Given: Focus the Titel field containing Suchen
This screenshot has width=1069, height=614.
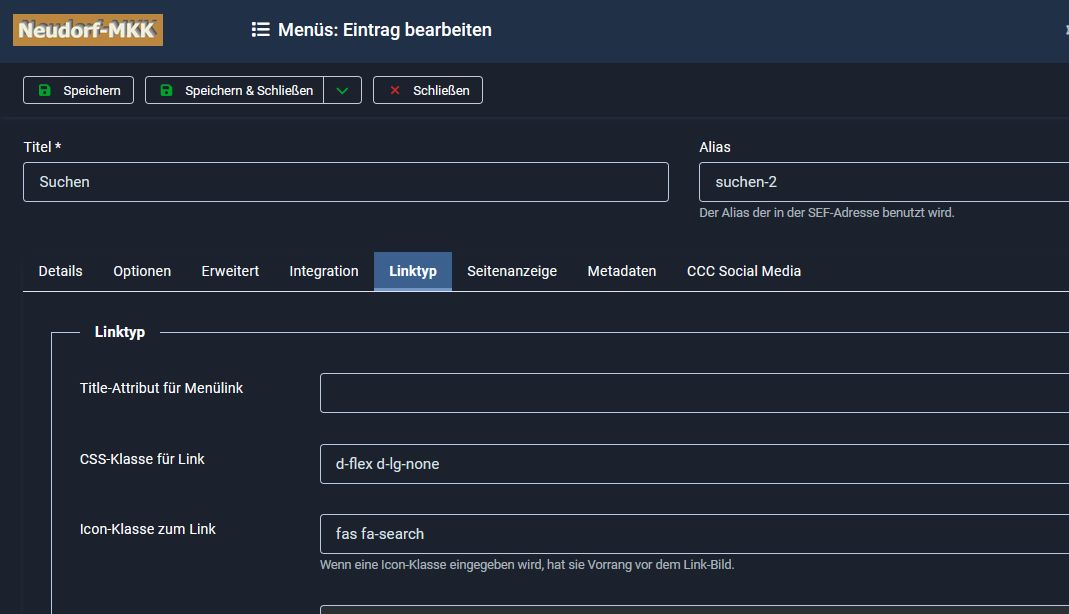Looking at the screenshot, I should point(345,182).
